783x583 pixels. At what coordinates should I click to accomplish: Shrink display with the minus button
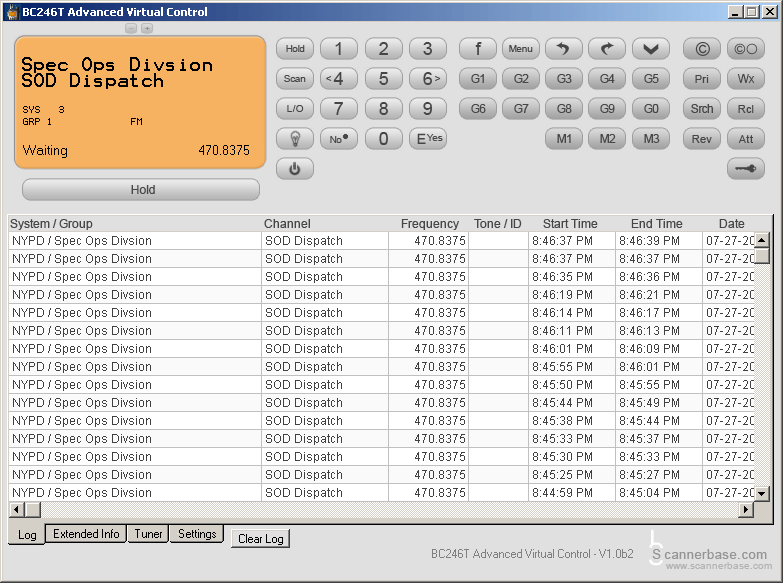(131, 29)
